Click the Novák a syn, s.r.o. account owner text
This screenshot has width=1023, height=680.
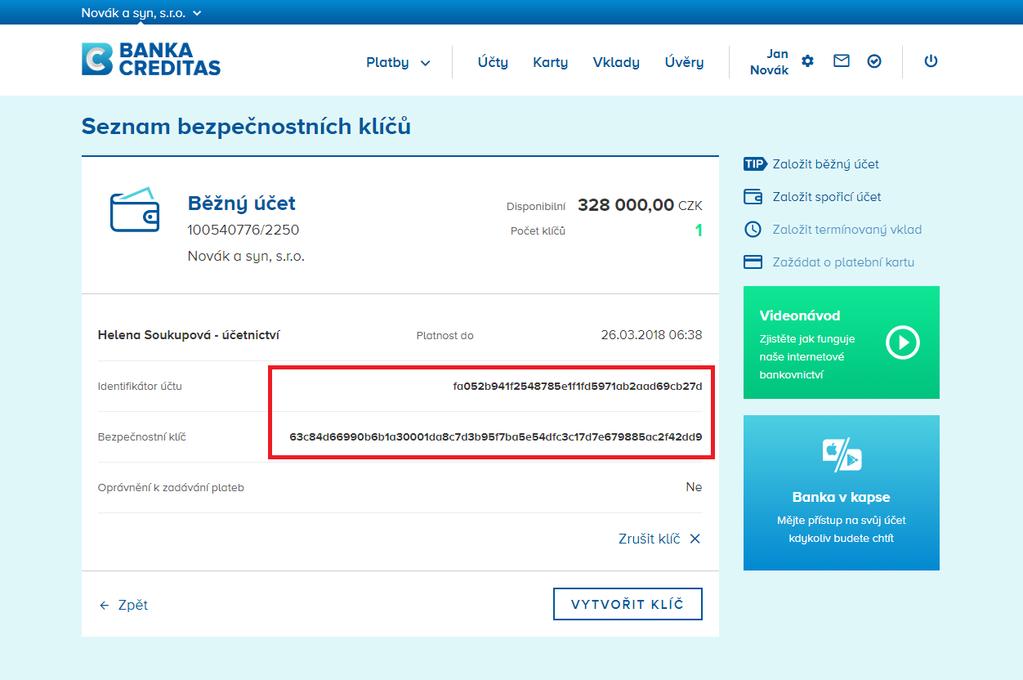[x=246, y=256]
